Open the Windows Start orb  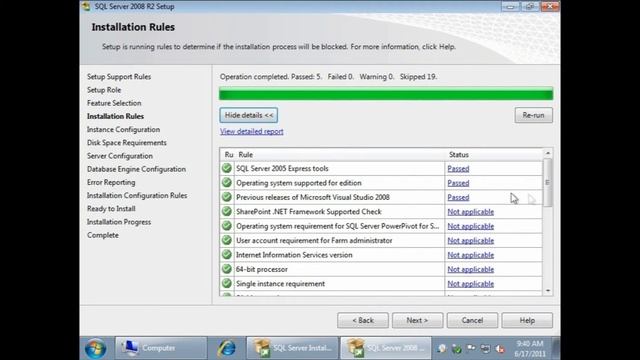pos(96,348)
